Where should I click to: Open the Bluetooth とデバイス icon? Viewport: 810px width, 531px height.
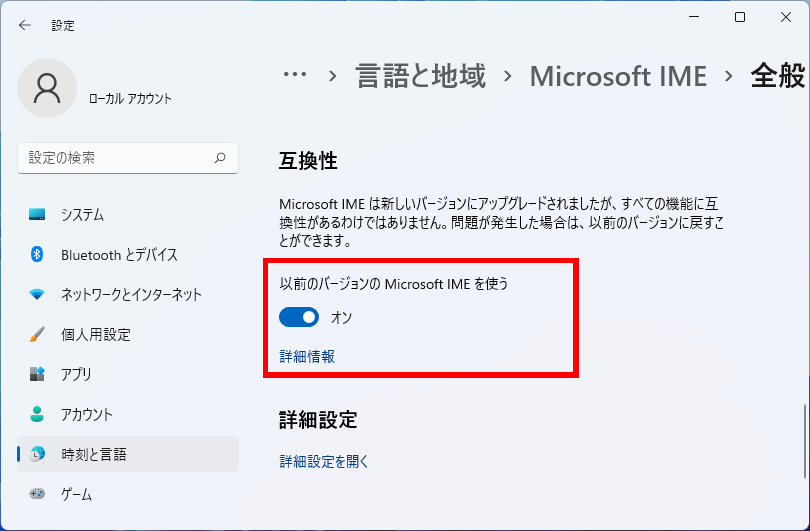click(x=37, y=254)
